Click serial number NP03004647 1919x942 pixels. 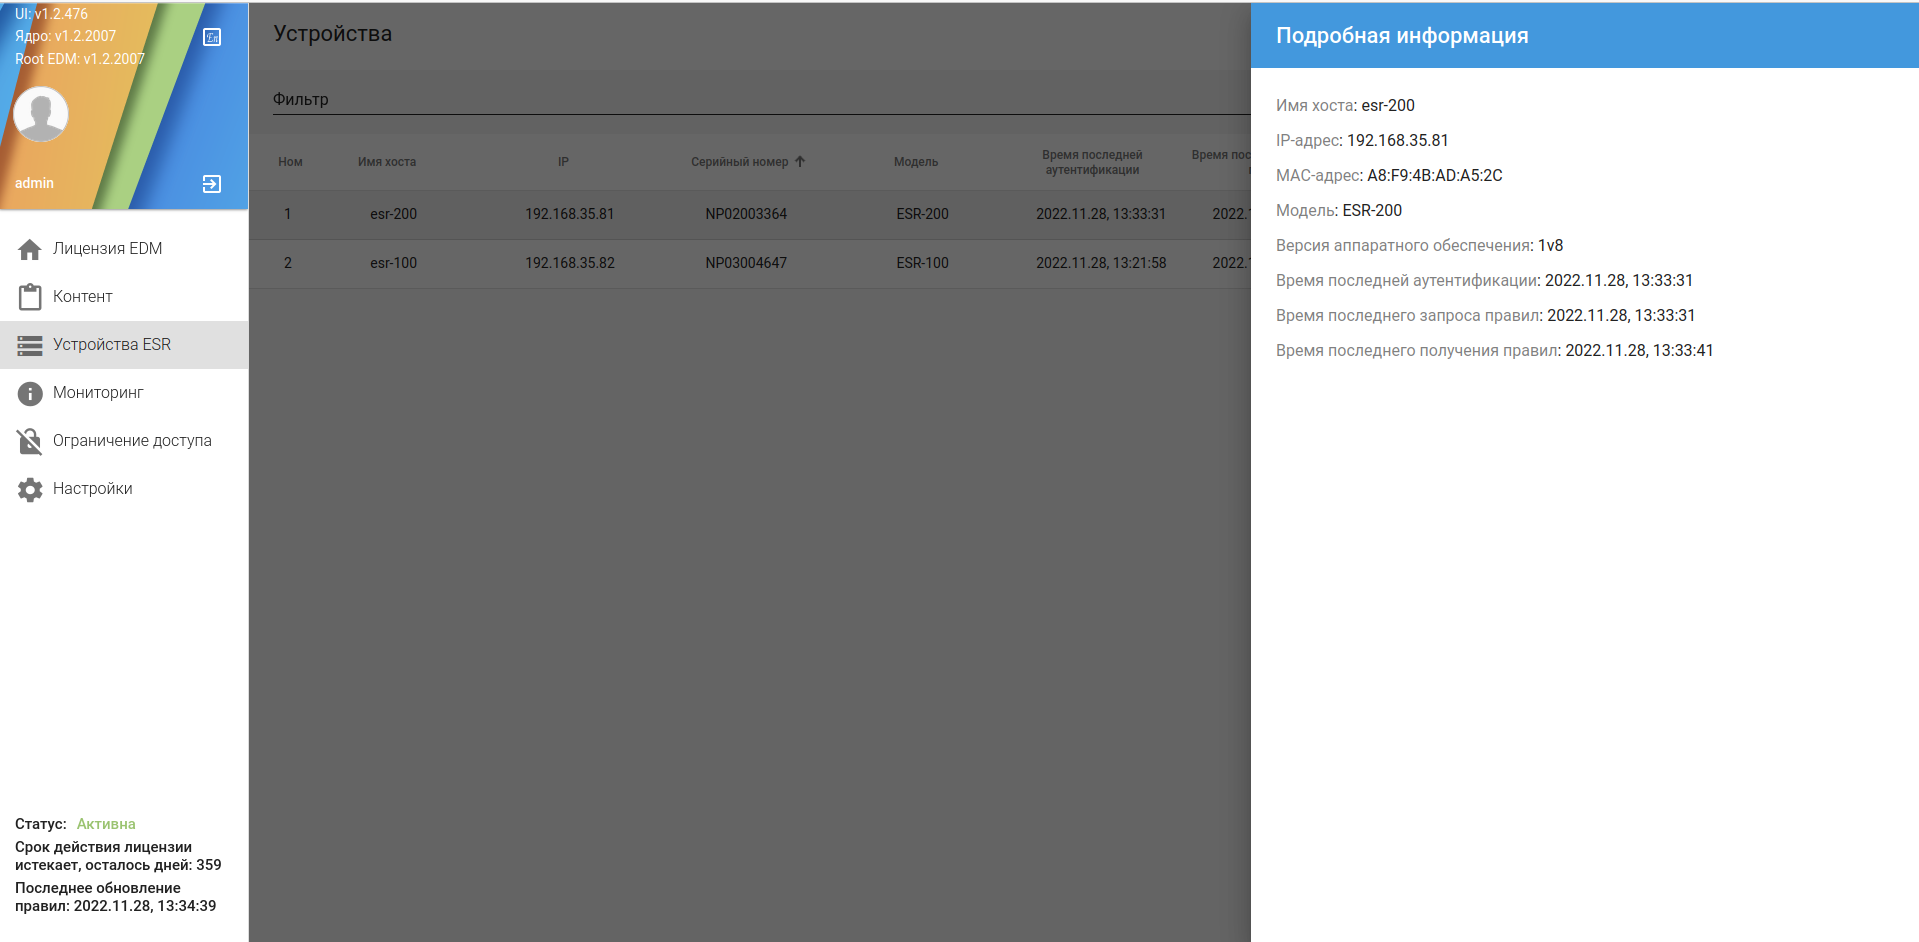[x=746, y=263]
